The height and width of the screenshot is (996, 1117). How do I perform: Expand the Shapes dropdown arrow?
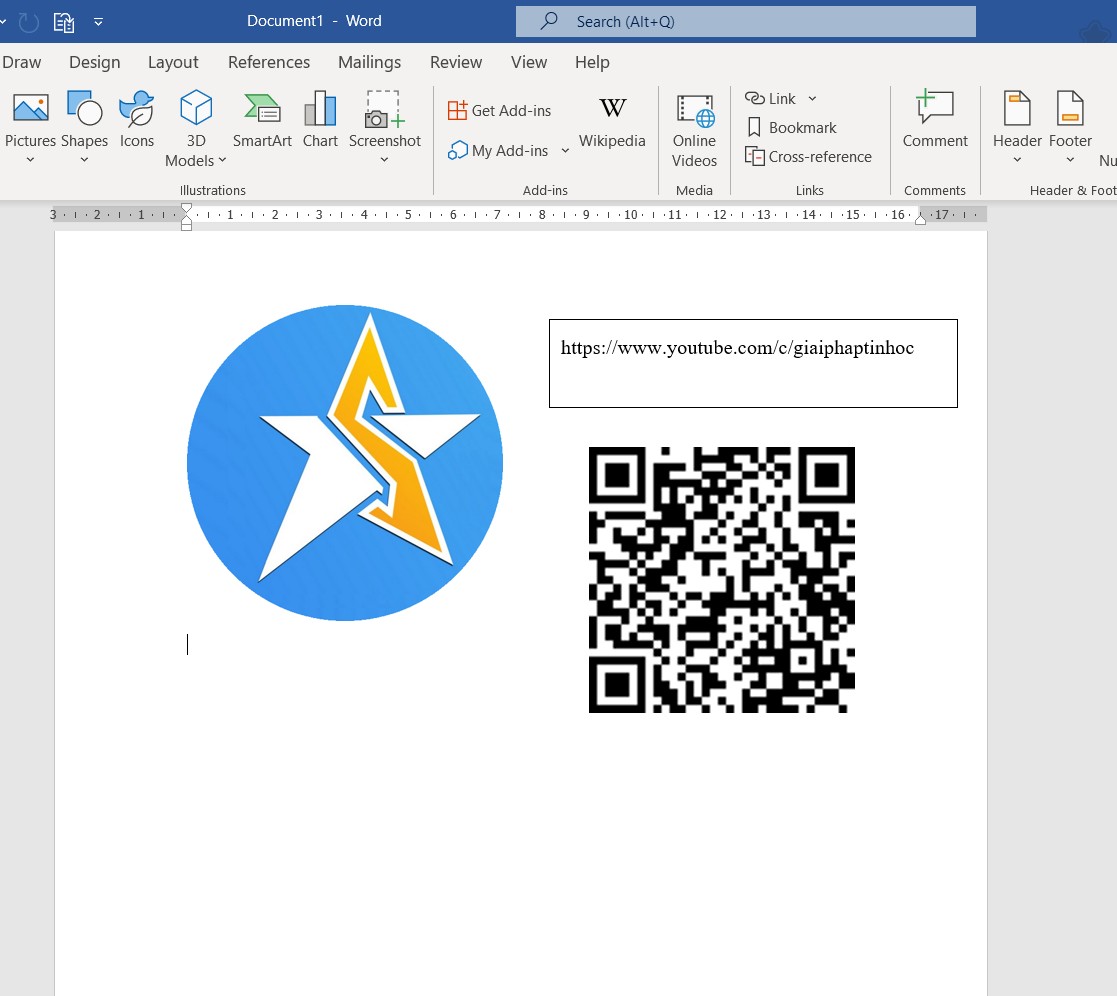pyautogui.click(x=84, y=160)
